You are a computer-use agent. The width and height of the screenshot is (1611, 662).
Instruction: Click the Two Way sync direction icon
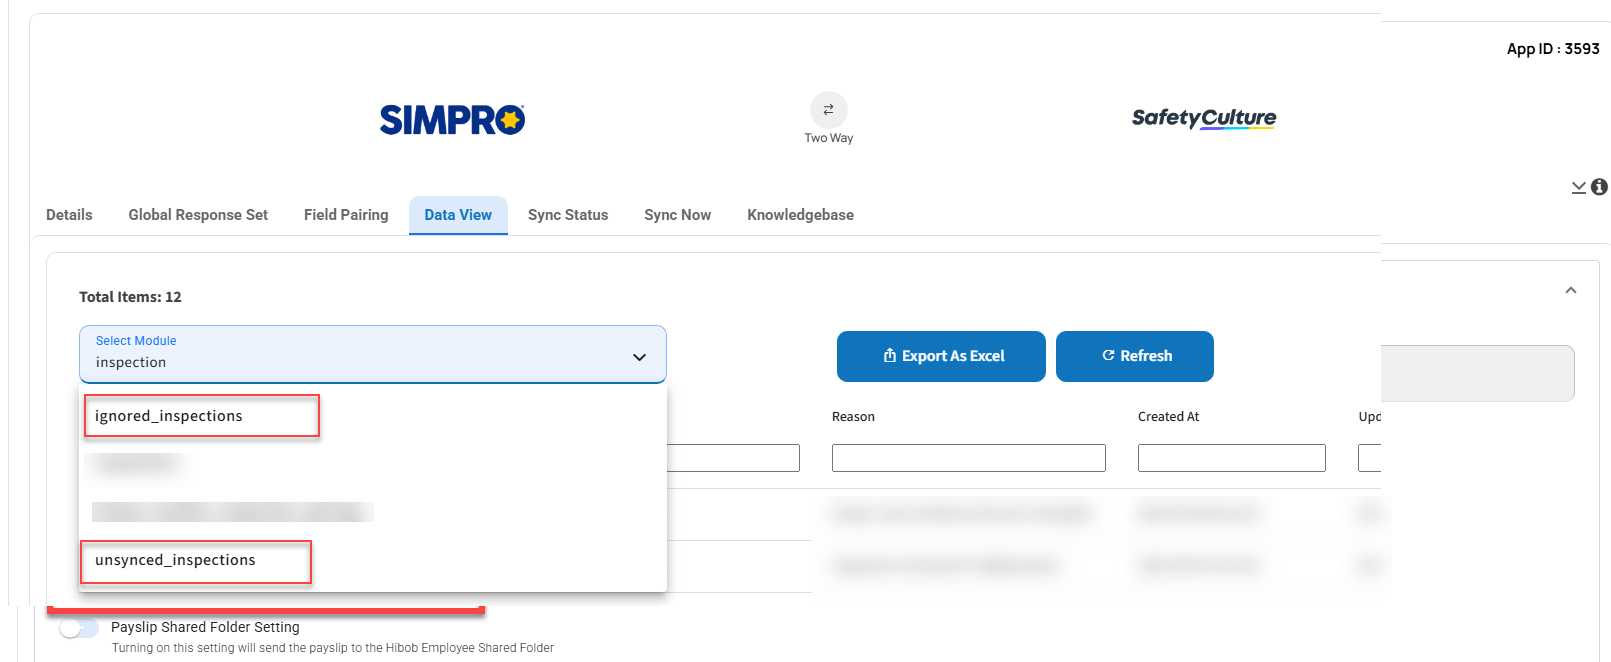[828, 110]
